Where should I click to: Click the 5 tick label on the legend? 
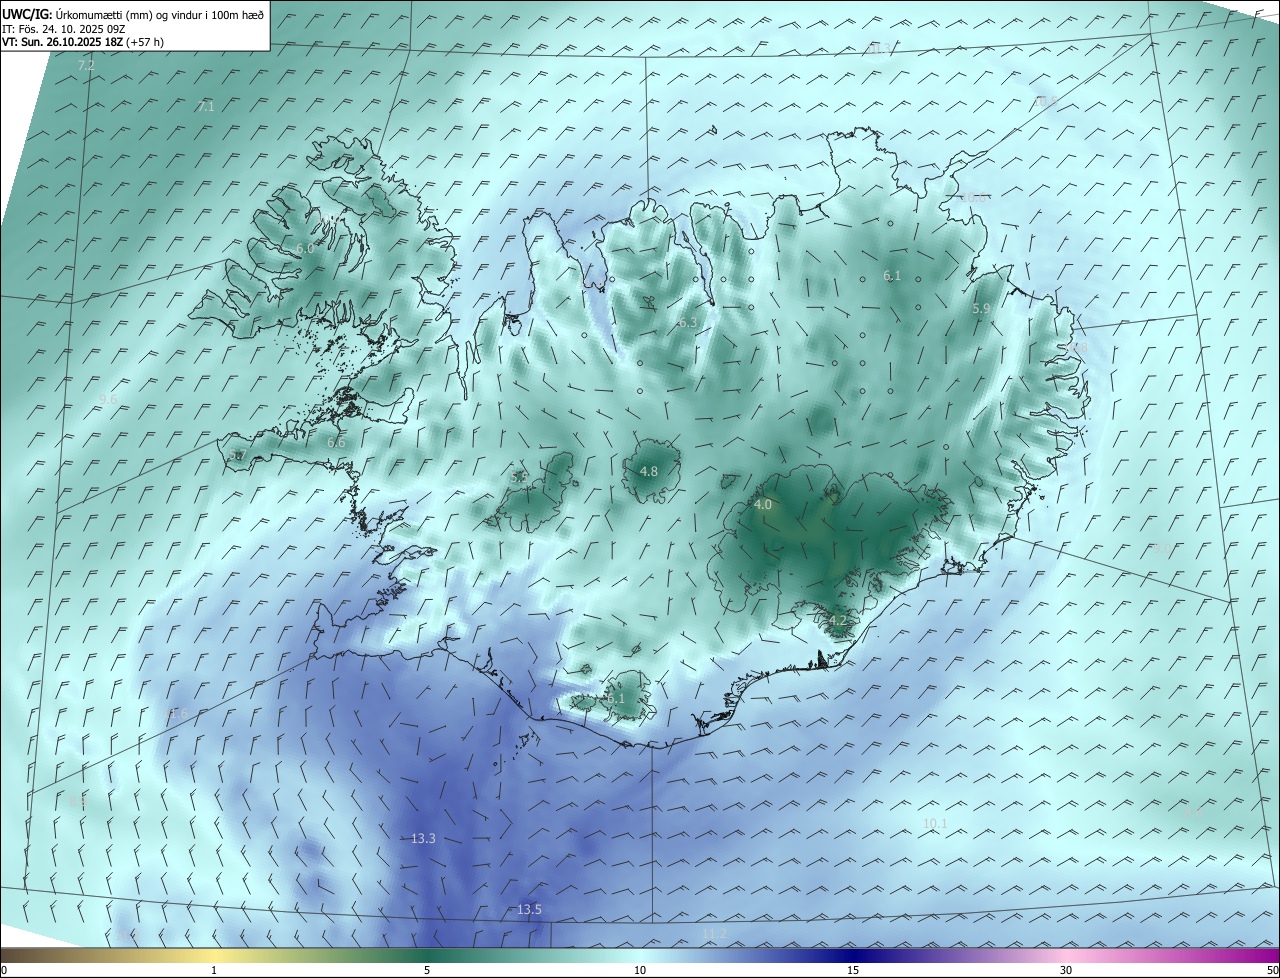click(x=427, y=970)
